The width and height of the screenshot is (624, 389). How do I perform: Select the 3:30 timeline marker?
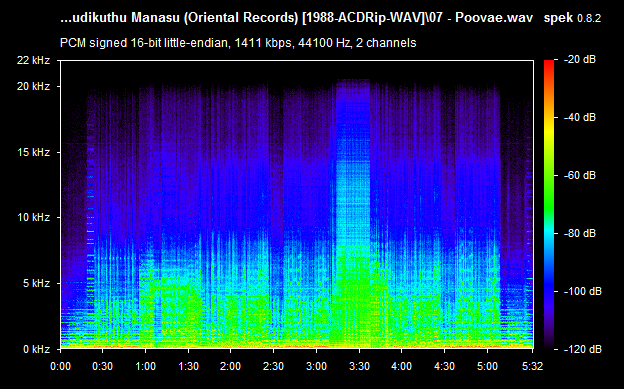359,366
